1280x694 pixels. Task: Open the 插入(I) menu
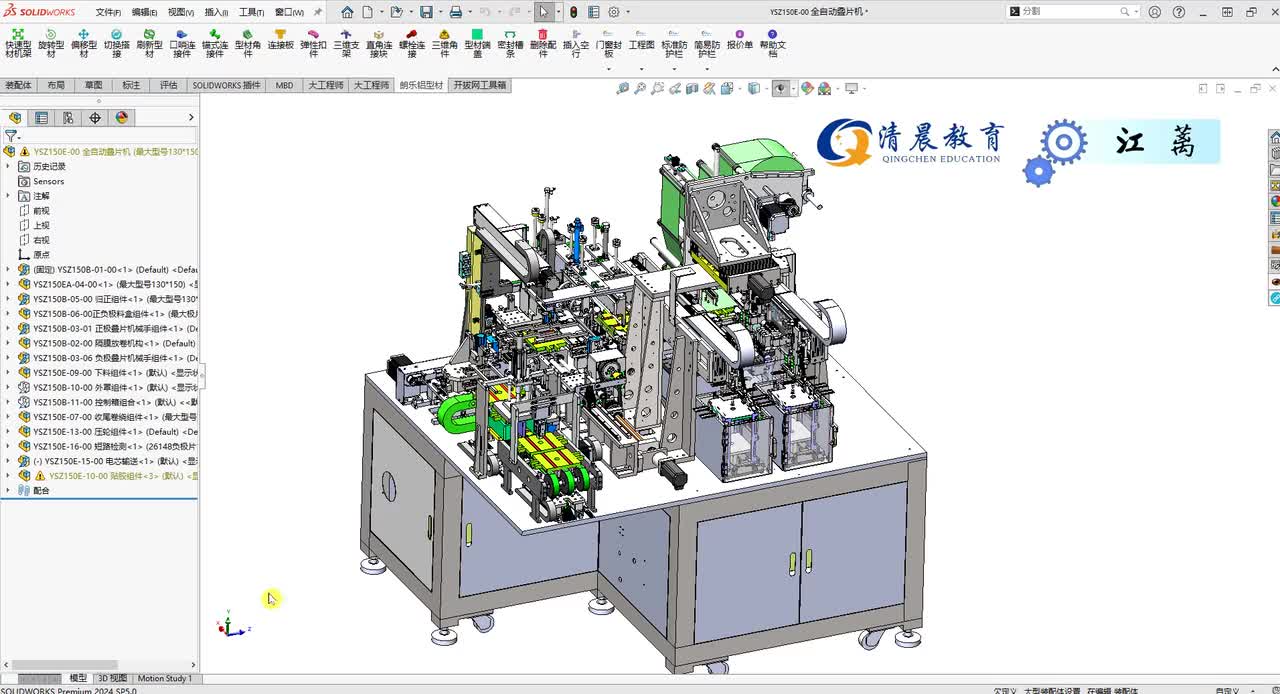(x=216, y=12)
